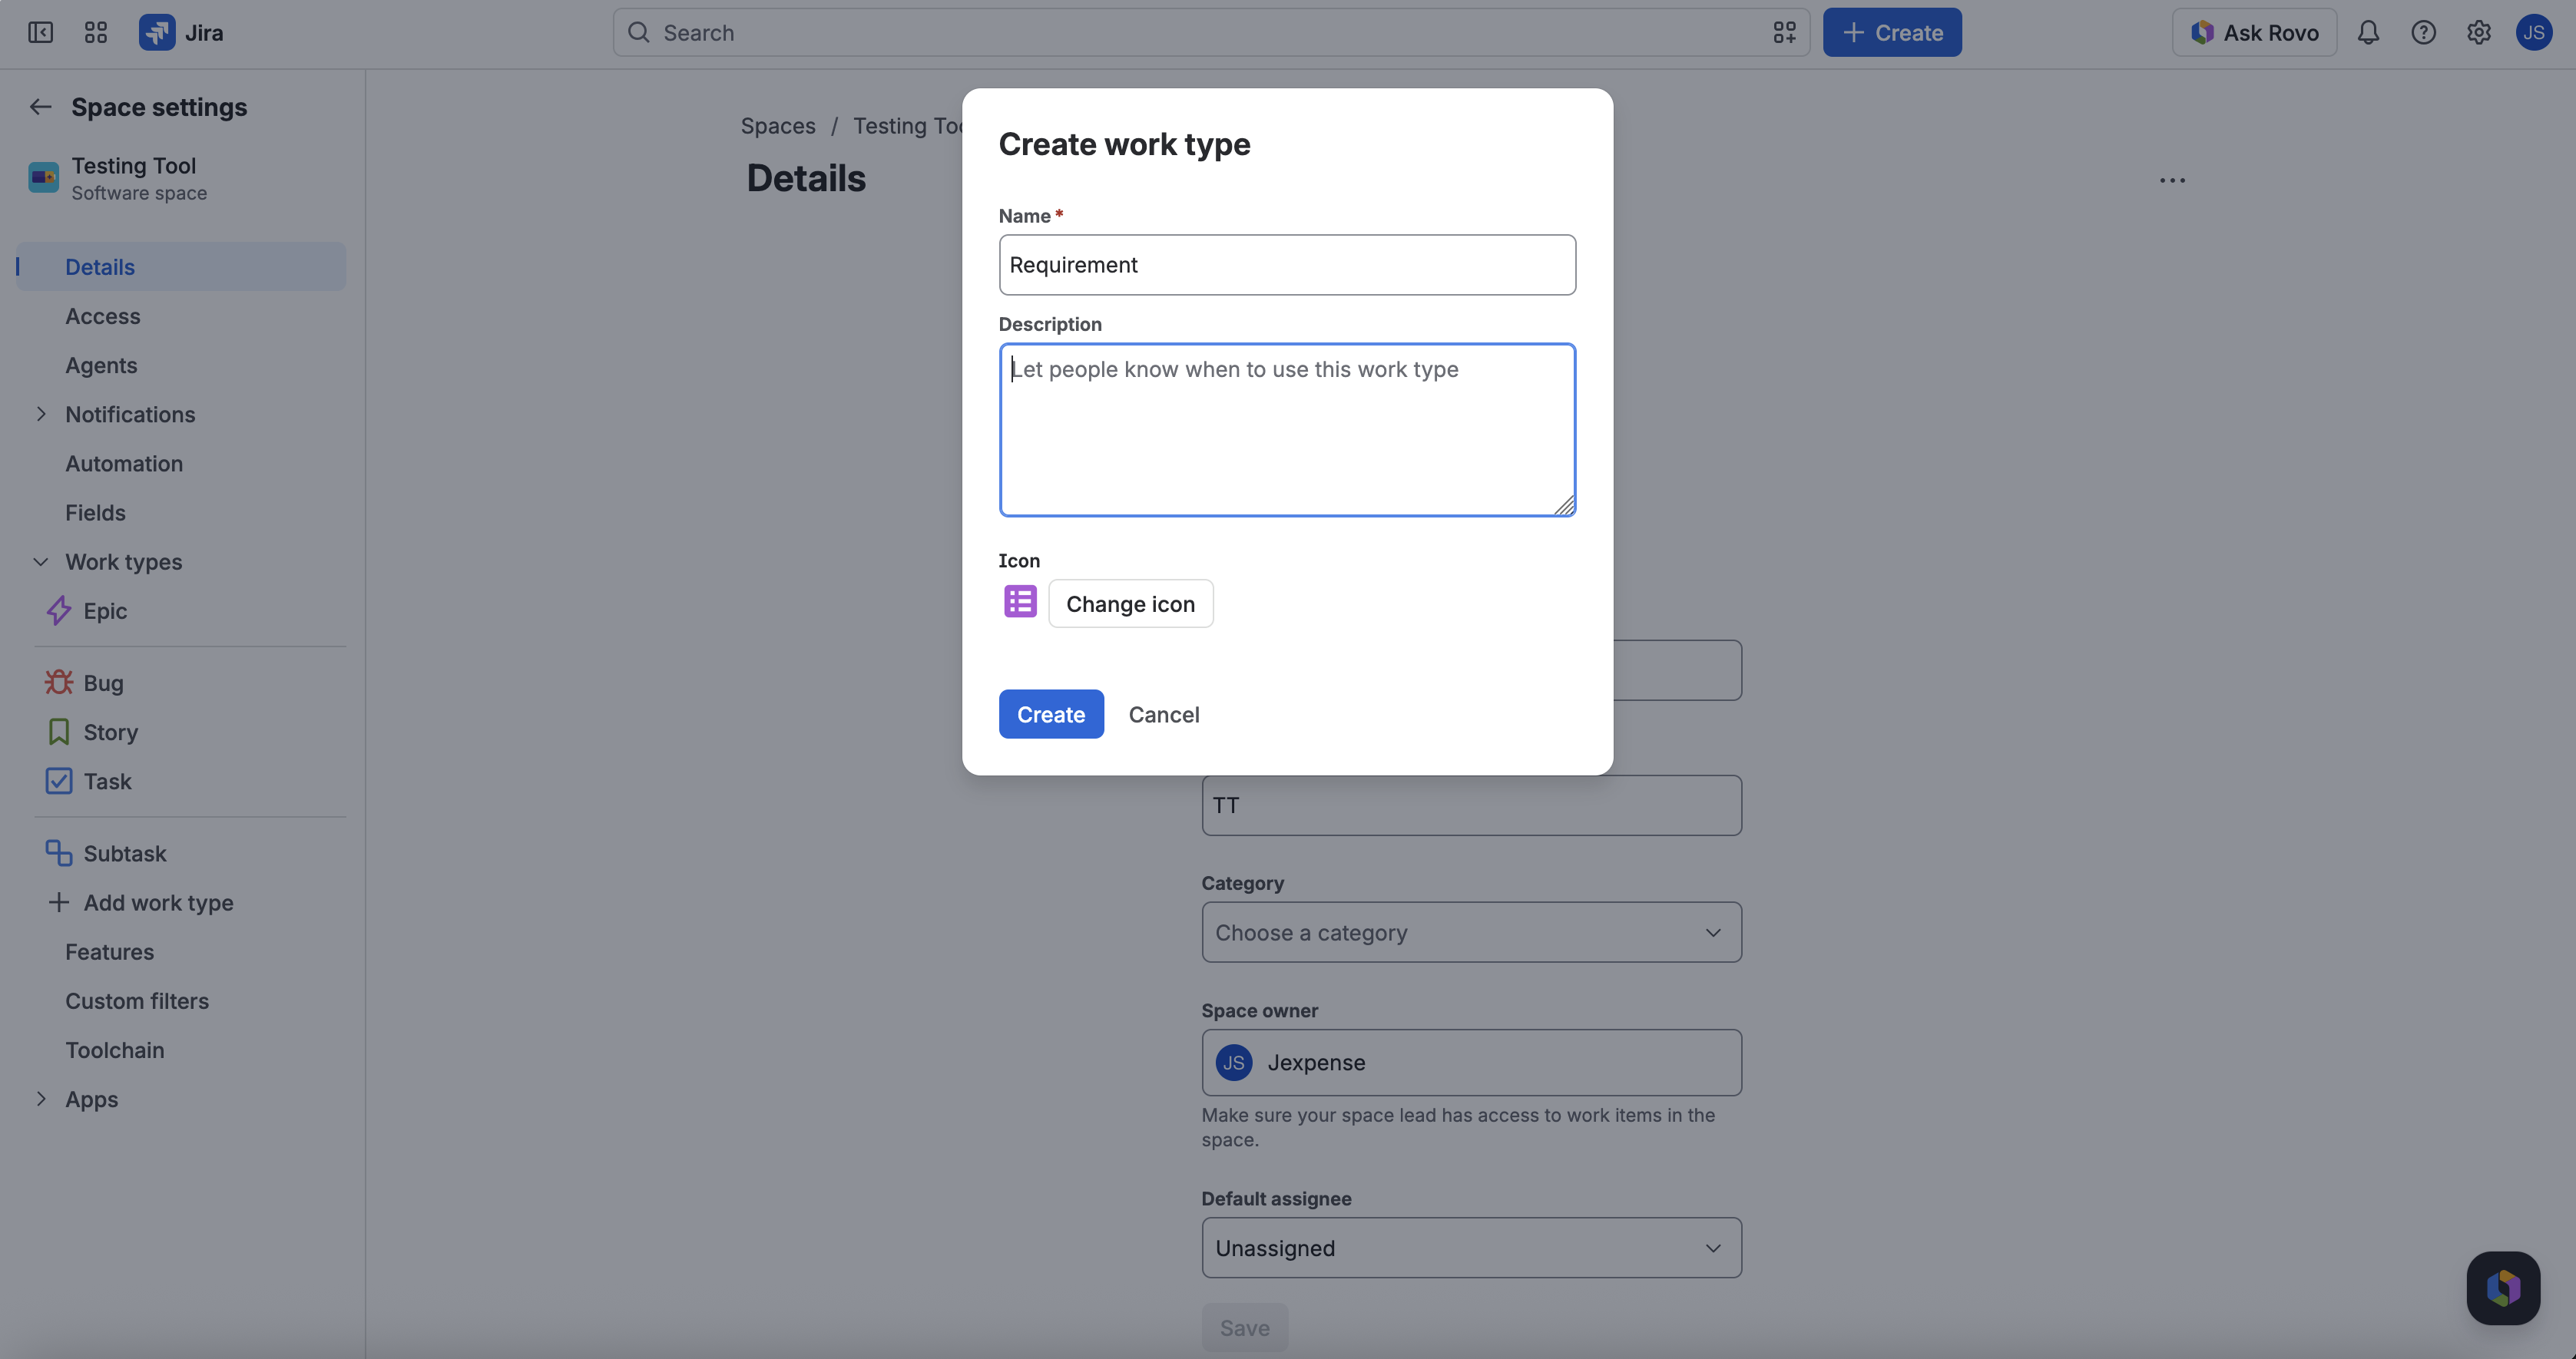Viewport: 2576px width, 1359px height.
Task: Click the Ask Rovo button
Action: click(2253, 33)
